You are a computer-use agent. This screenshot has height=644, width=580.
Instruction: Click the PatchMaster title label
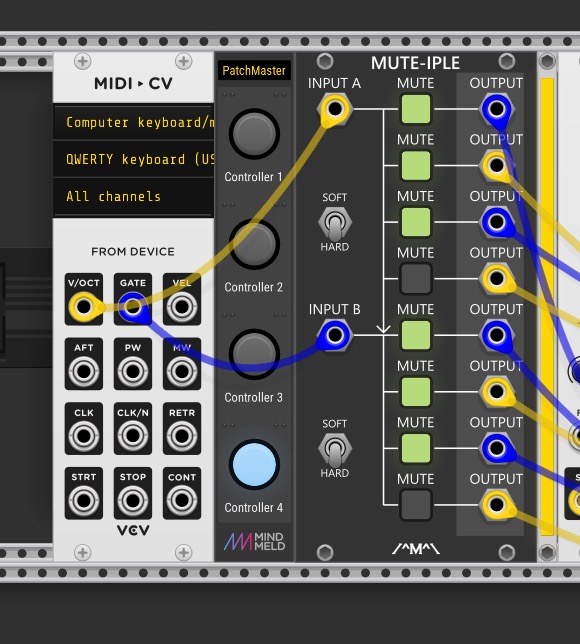(254, 71)
